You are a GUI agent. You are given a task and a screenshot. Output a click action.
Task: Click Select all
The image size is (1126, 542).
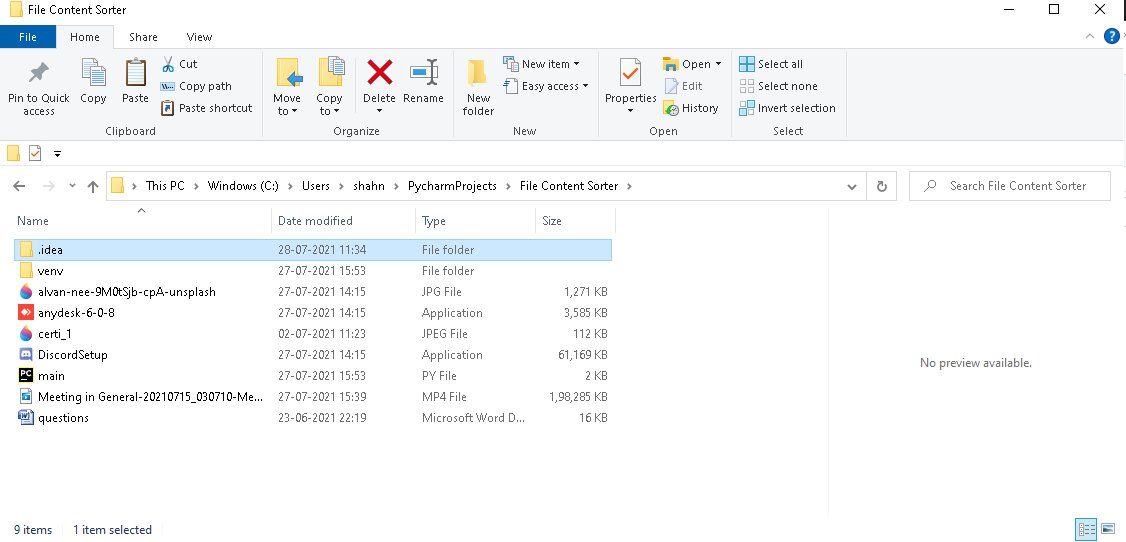pos(771,64)
